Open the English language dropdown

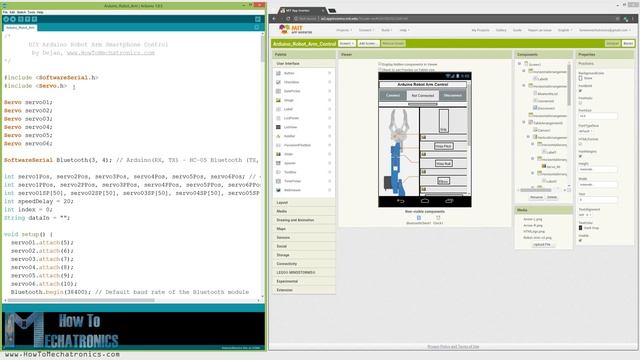point(565,30)
